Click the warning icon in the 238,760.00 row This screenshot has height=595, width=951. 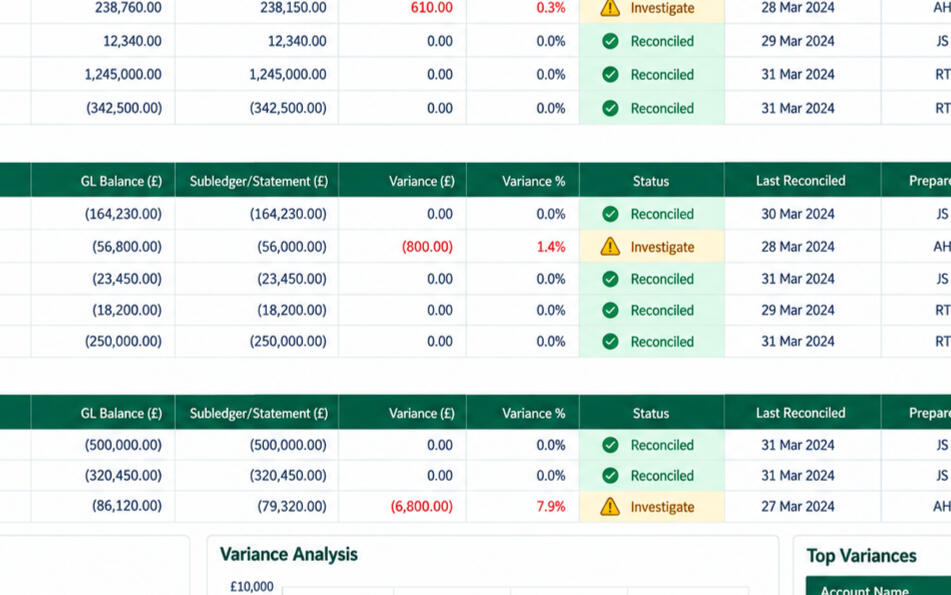click(610, 8)
